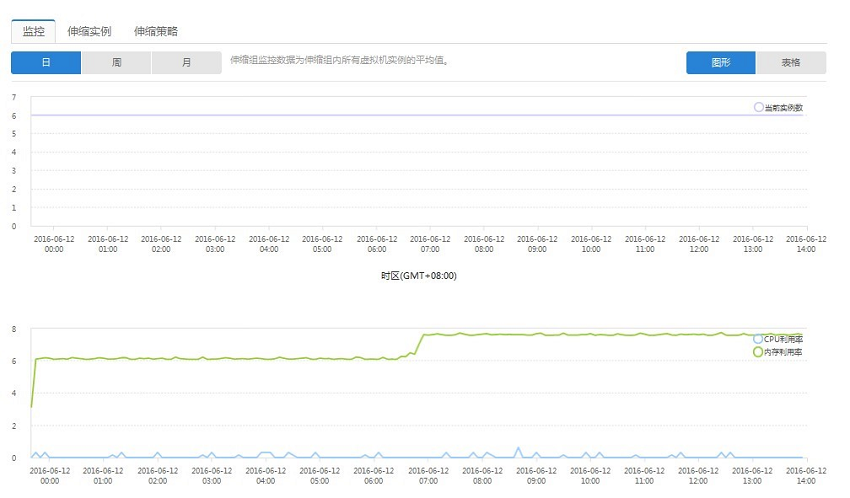Screen dimensions: 850x498
Task: Open the 监控 tab
Action: pos(33,31)
